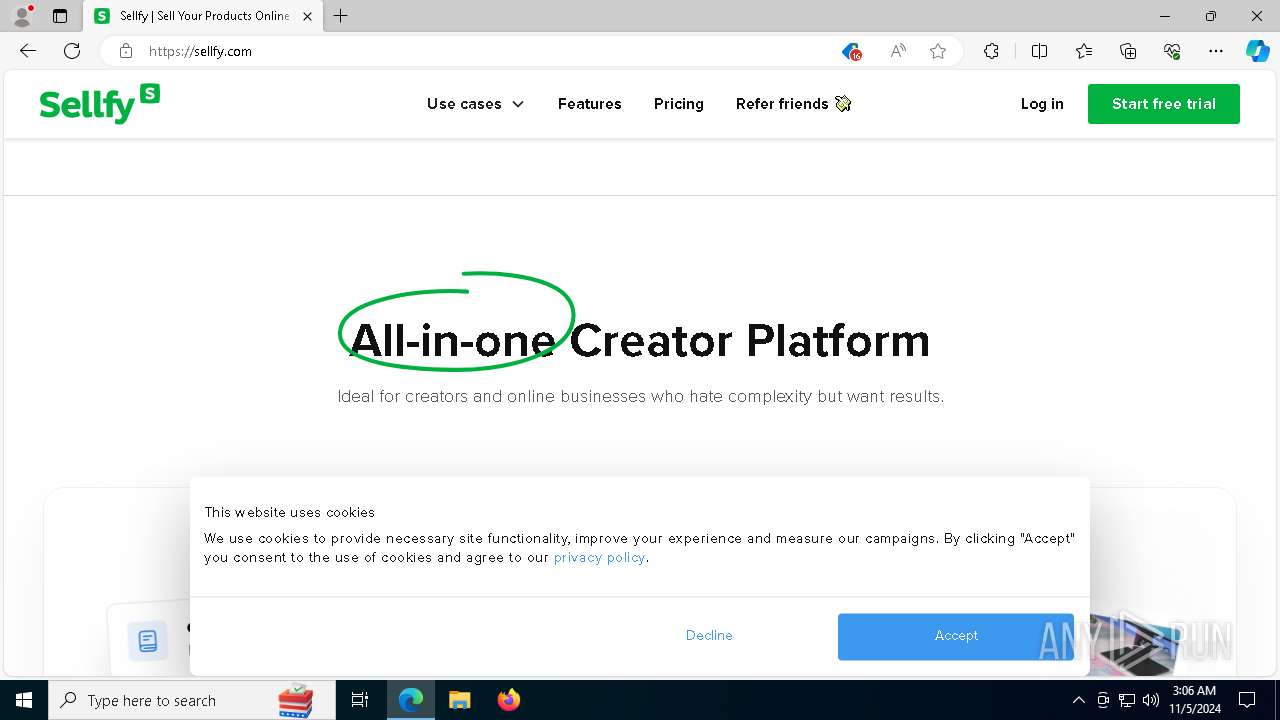This screenshot has height=720, width=1280.
Task: Click the profile avatar icon
Action: coord(22,16)
